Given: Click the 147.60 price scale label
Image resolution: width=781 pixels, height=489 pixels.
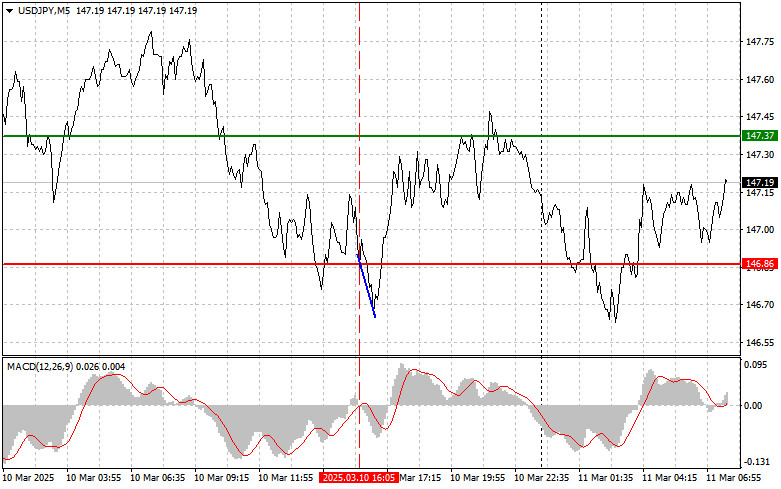Looking at the screenshot, I should point(759,80).
